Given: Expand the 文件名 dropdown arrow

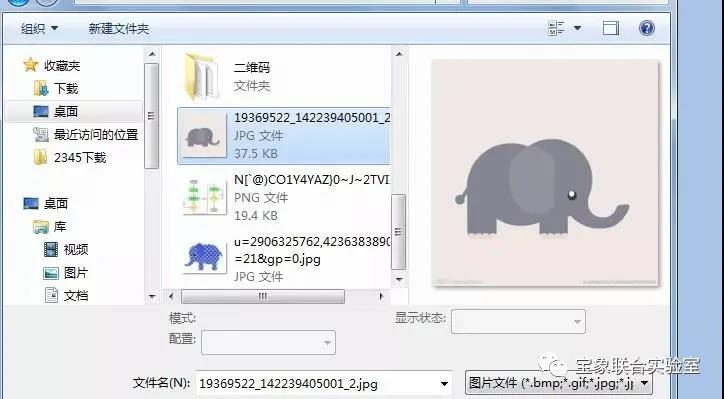Looking at the screenshot, I should [x=444, y=383].
